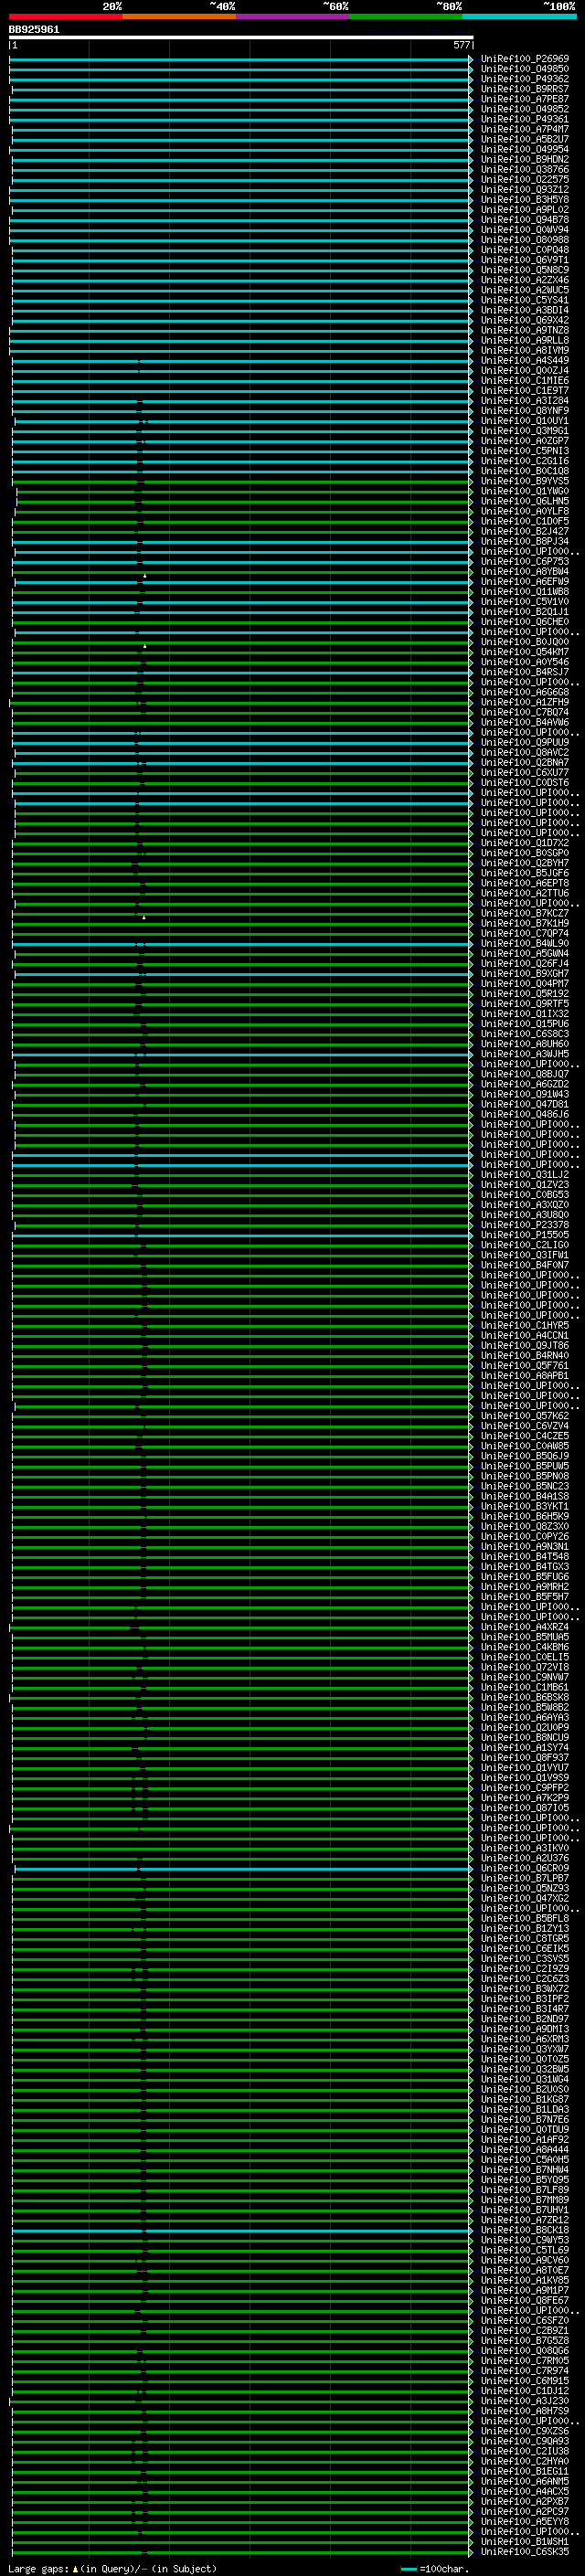Select hit UniRef100_P49361
Image resolution: width=585 pixels, height=2576 pixels.
[x=525, y=119]
